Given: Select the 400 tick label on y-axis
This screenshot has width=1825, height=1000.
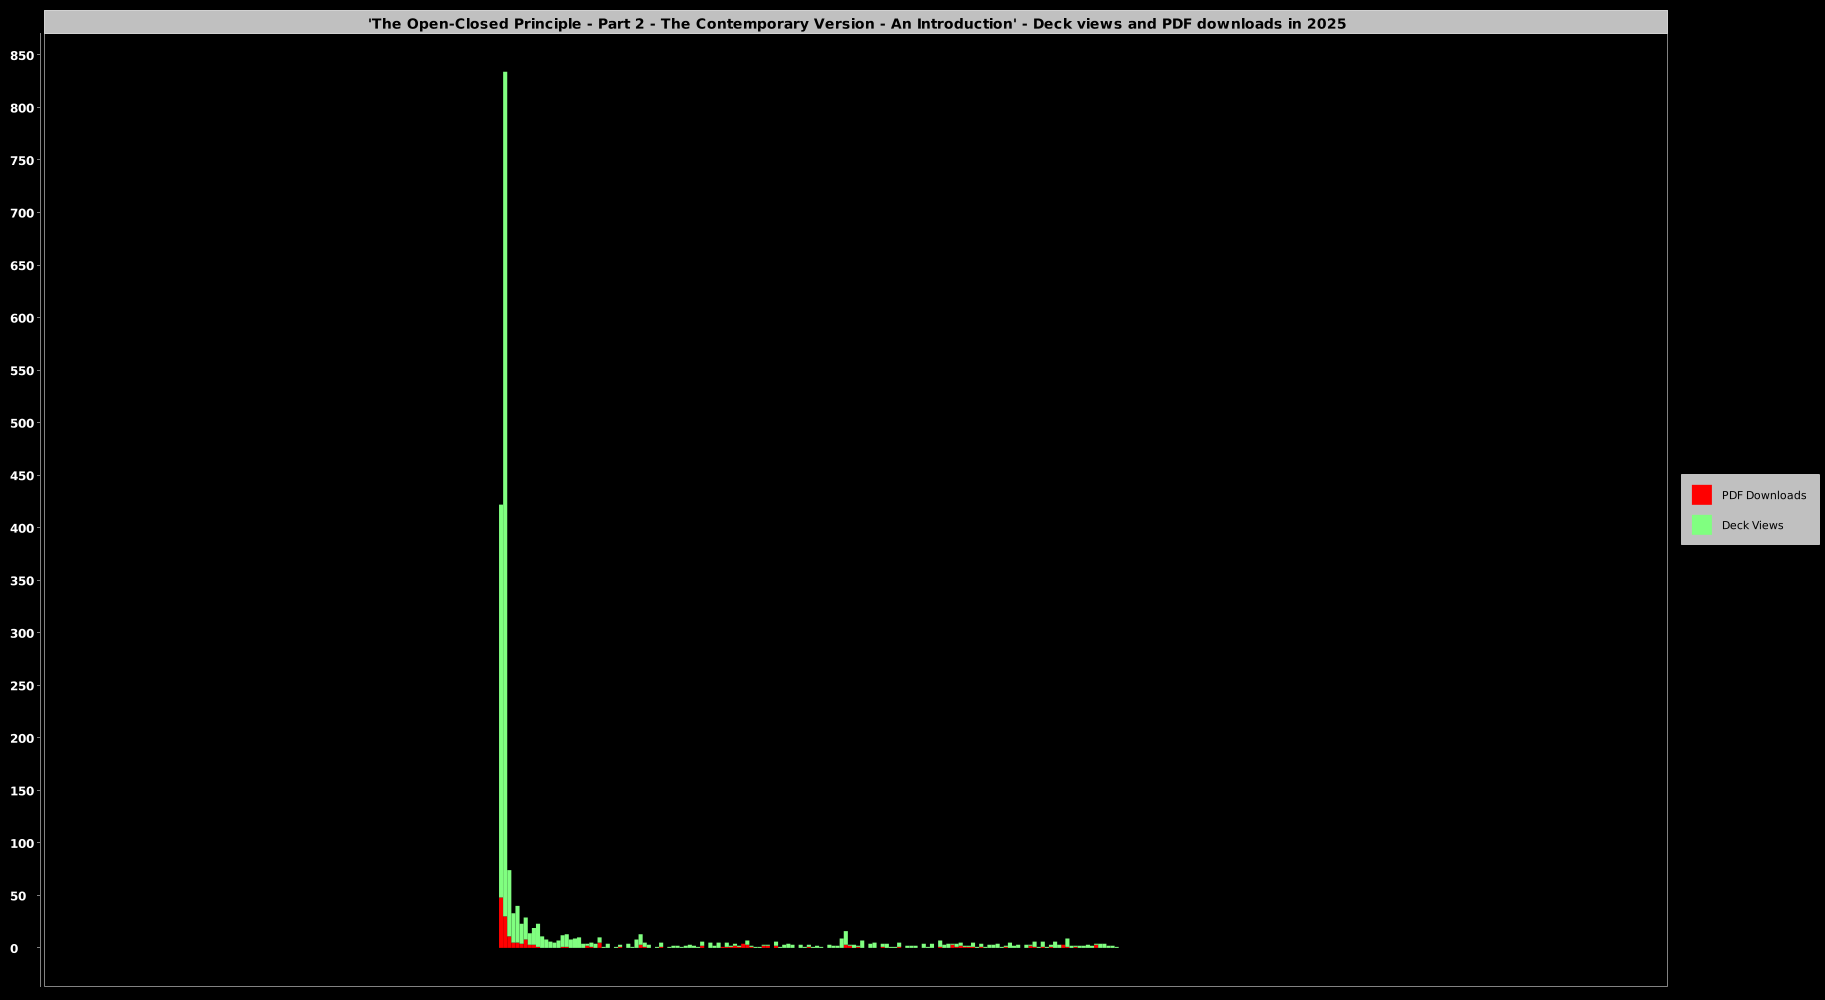Looking at the screenshot, I should 22,528.
